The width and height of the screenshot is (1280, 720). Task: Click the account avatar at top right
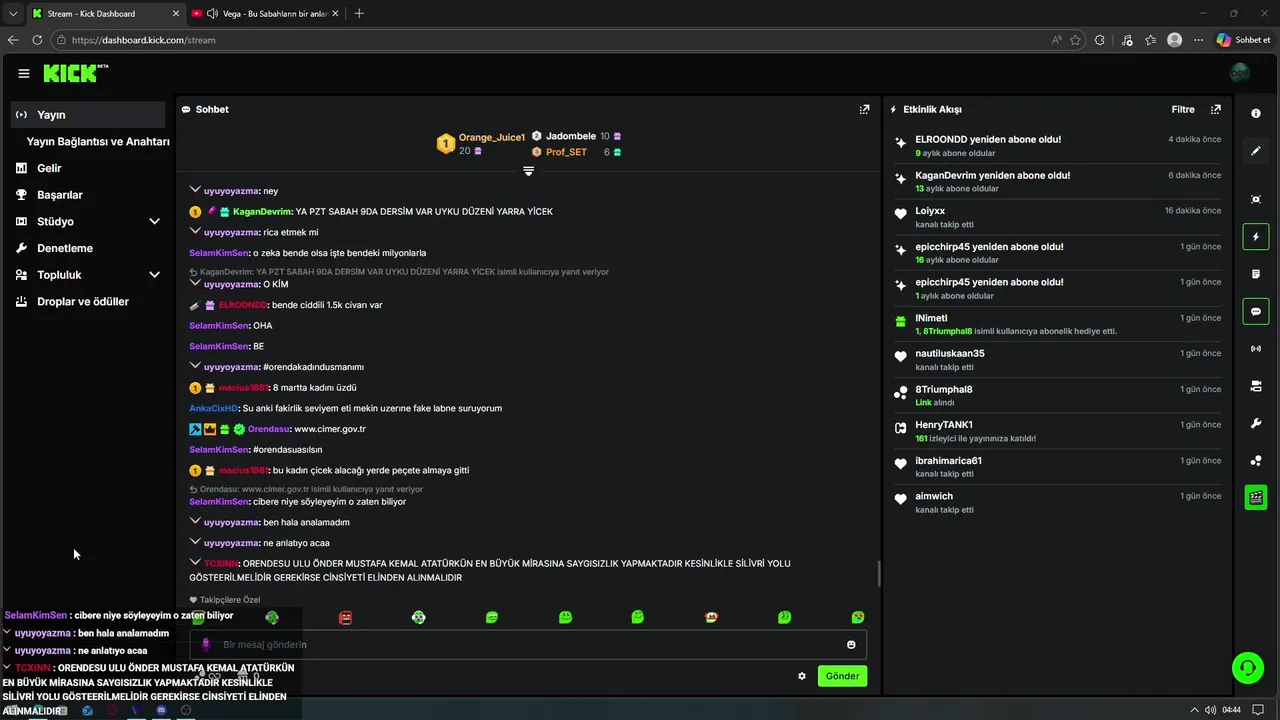click(1240, 73)
